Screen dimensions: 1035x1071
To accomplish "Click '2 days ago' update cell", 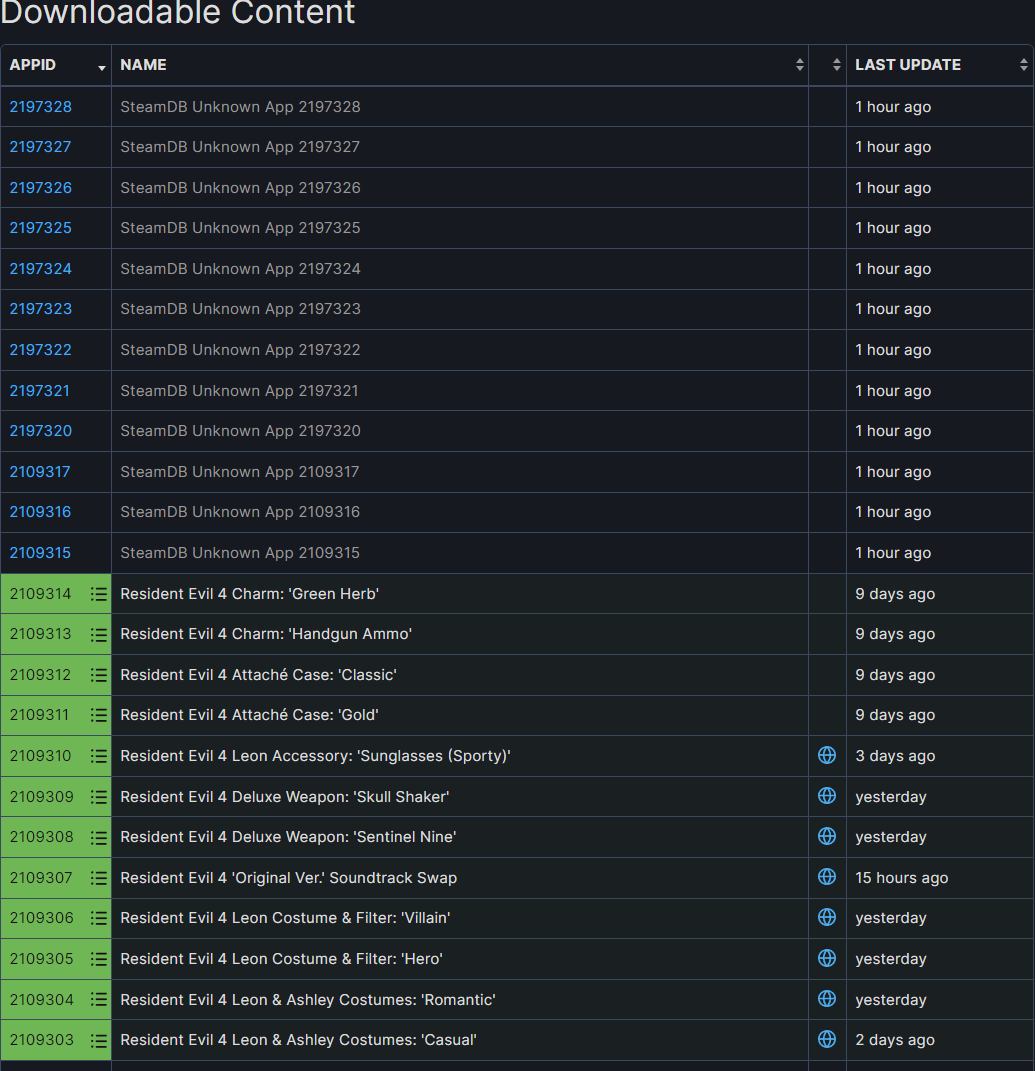I will point(940,1040).
